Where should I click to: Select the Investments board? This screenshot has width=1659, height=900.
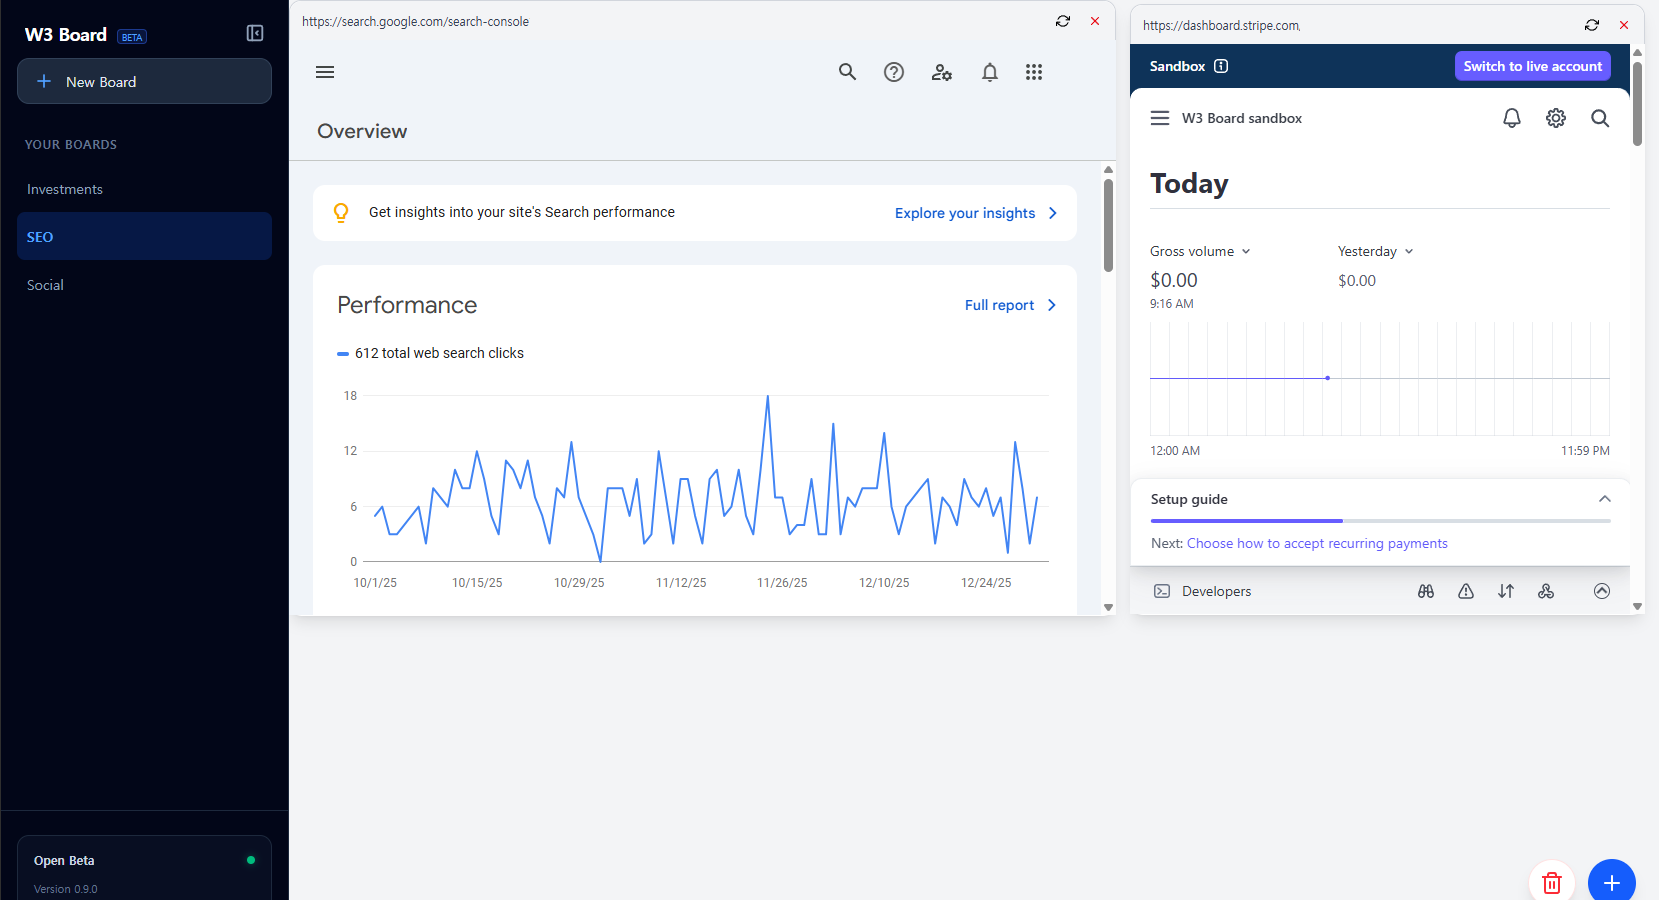[65, 189]
